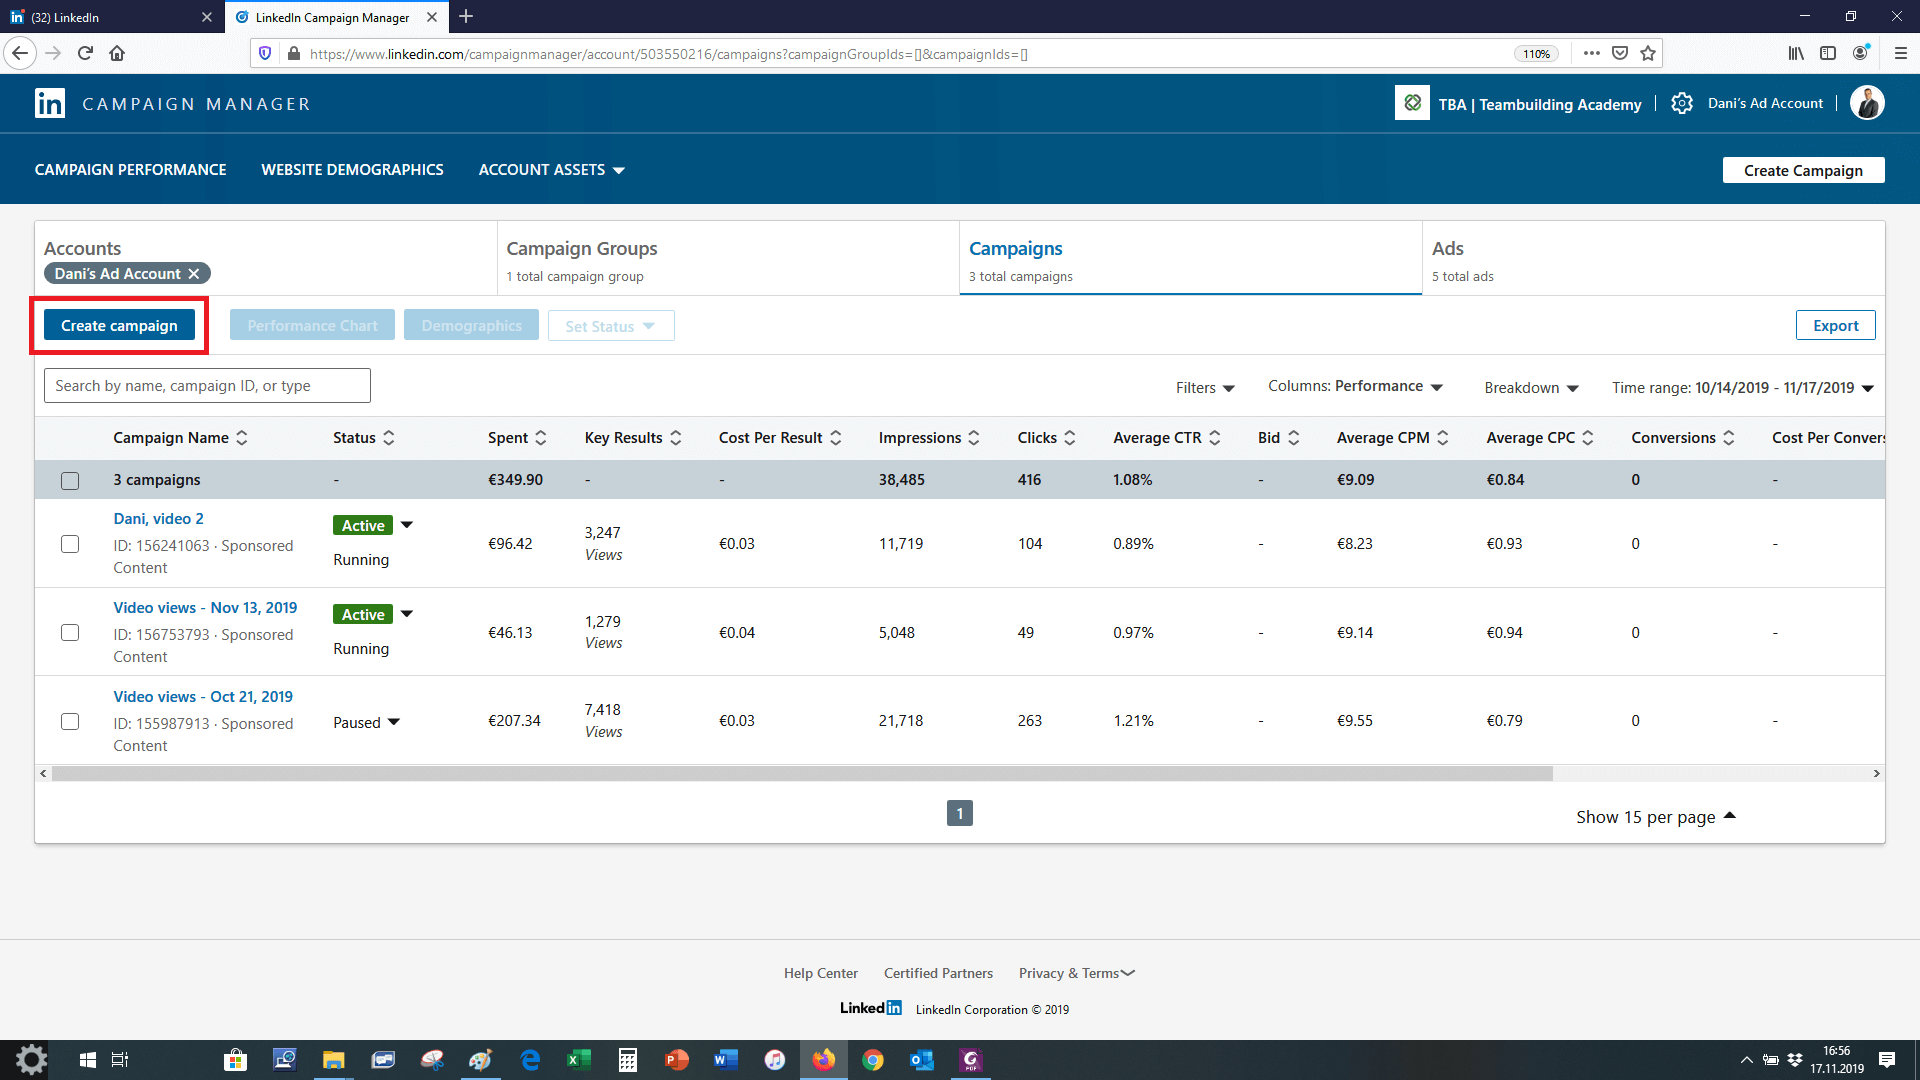Open the Website Demographics menu item
This screenshot has width=1920, height=1080.
[352, 170]
